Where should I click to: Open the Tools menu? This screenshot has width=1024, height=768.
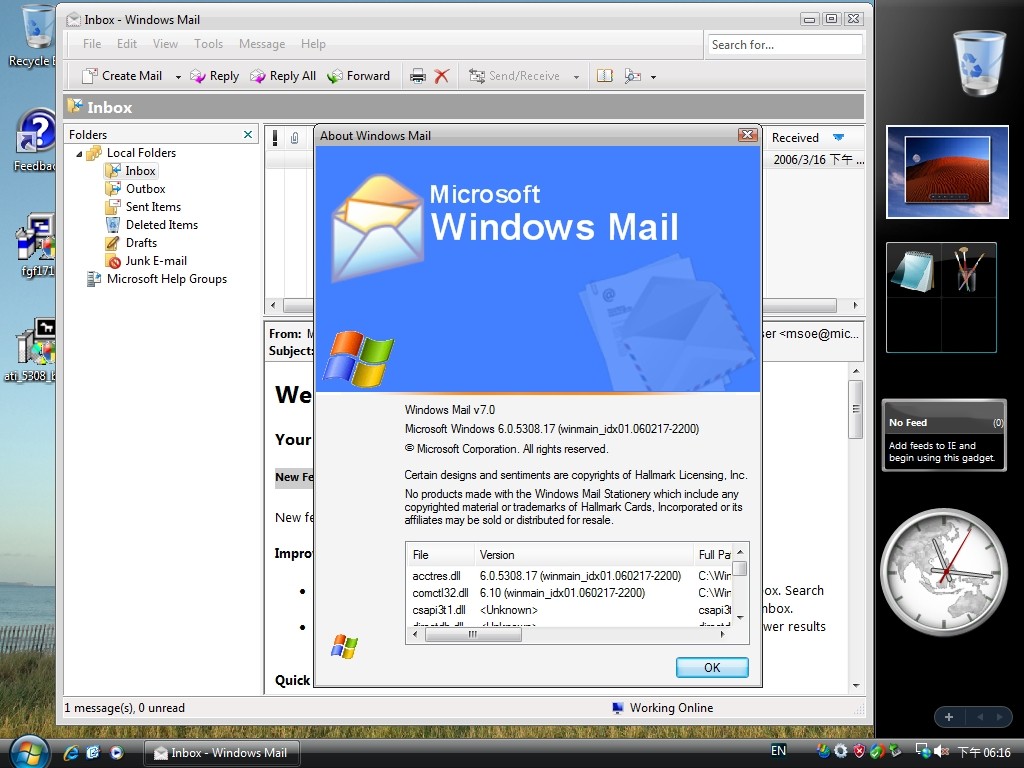point(208,44)
